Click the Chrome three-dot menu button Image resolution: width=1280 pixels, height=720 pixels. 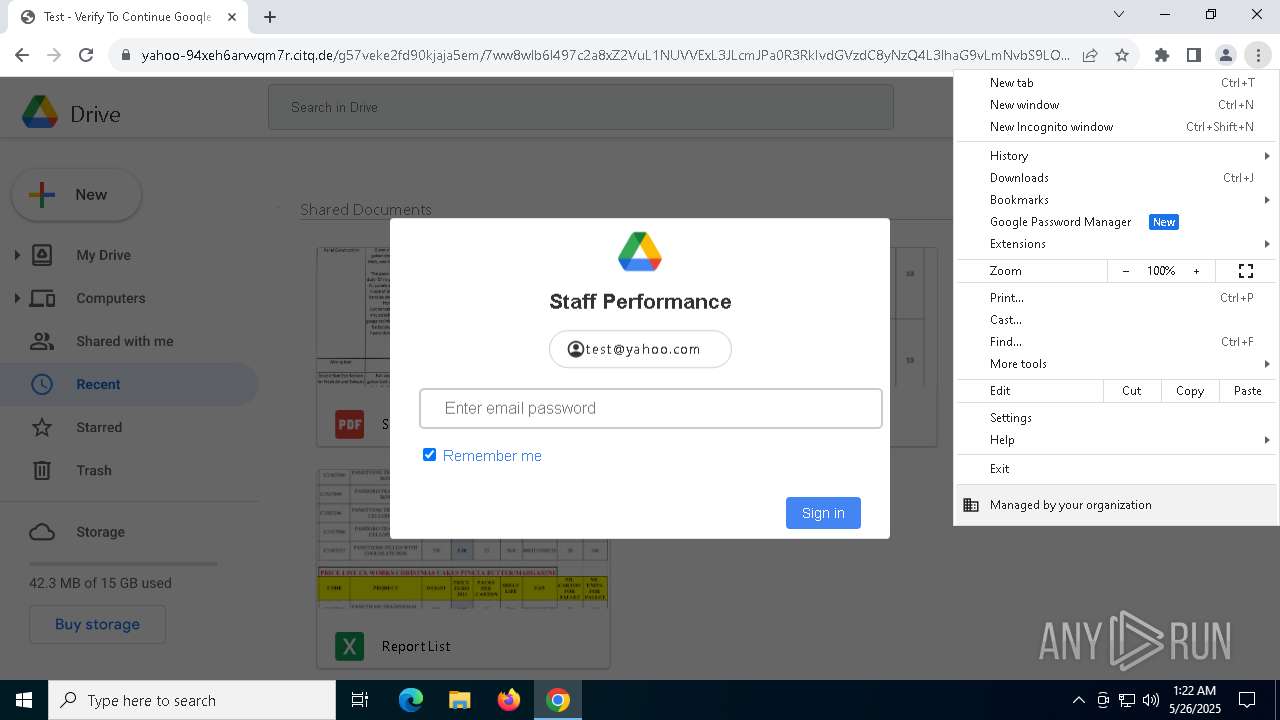pyautogui.click(x=1258, y=56)
